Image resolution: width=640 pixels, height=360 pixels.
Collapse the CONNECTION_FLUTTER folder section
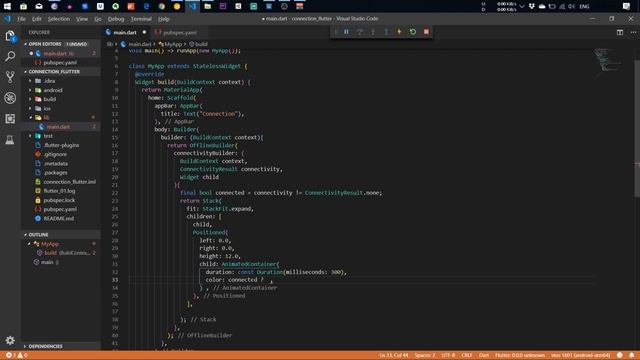[x=25, y=72]
